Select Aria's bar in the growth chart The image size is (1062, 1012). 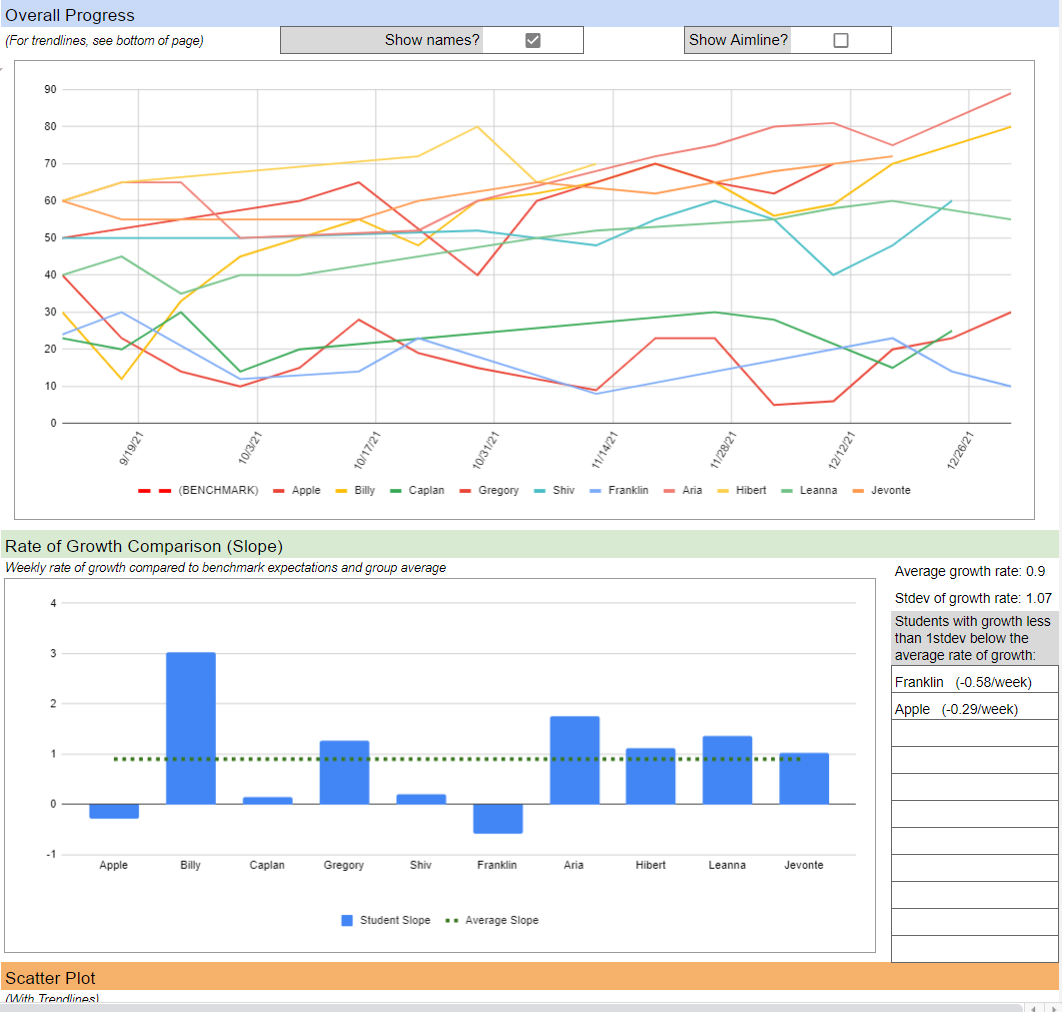click(x=574, y=760)
